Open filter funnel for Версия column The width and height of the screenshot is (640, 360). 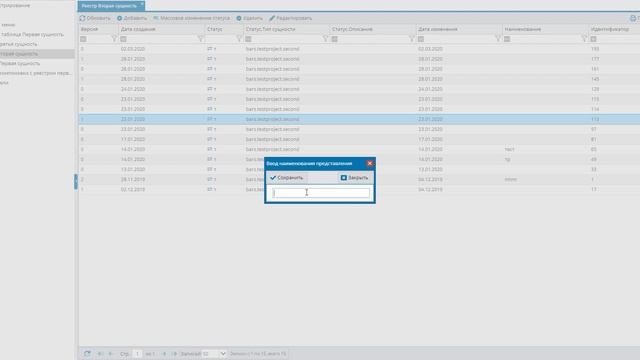pos(114,39)
